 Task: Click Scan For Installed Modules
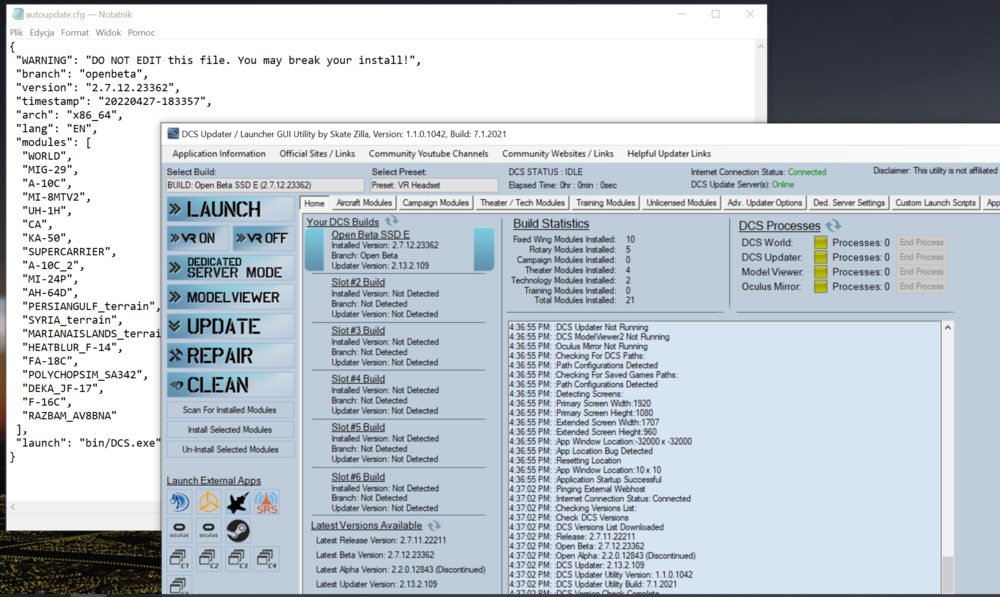click(x=230, y=410)
